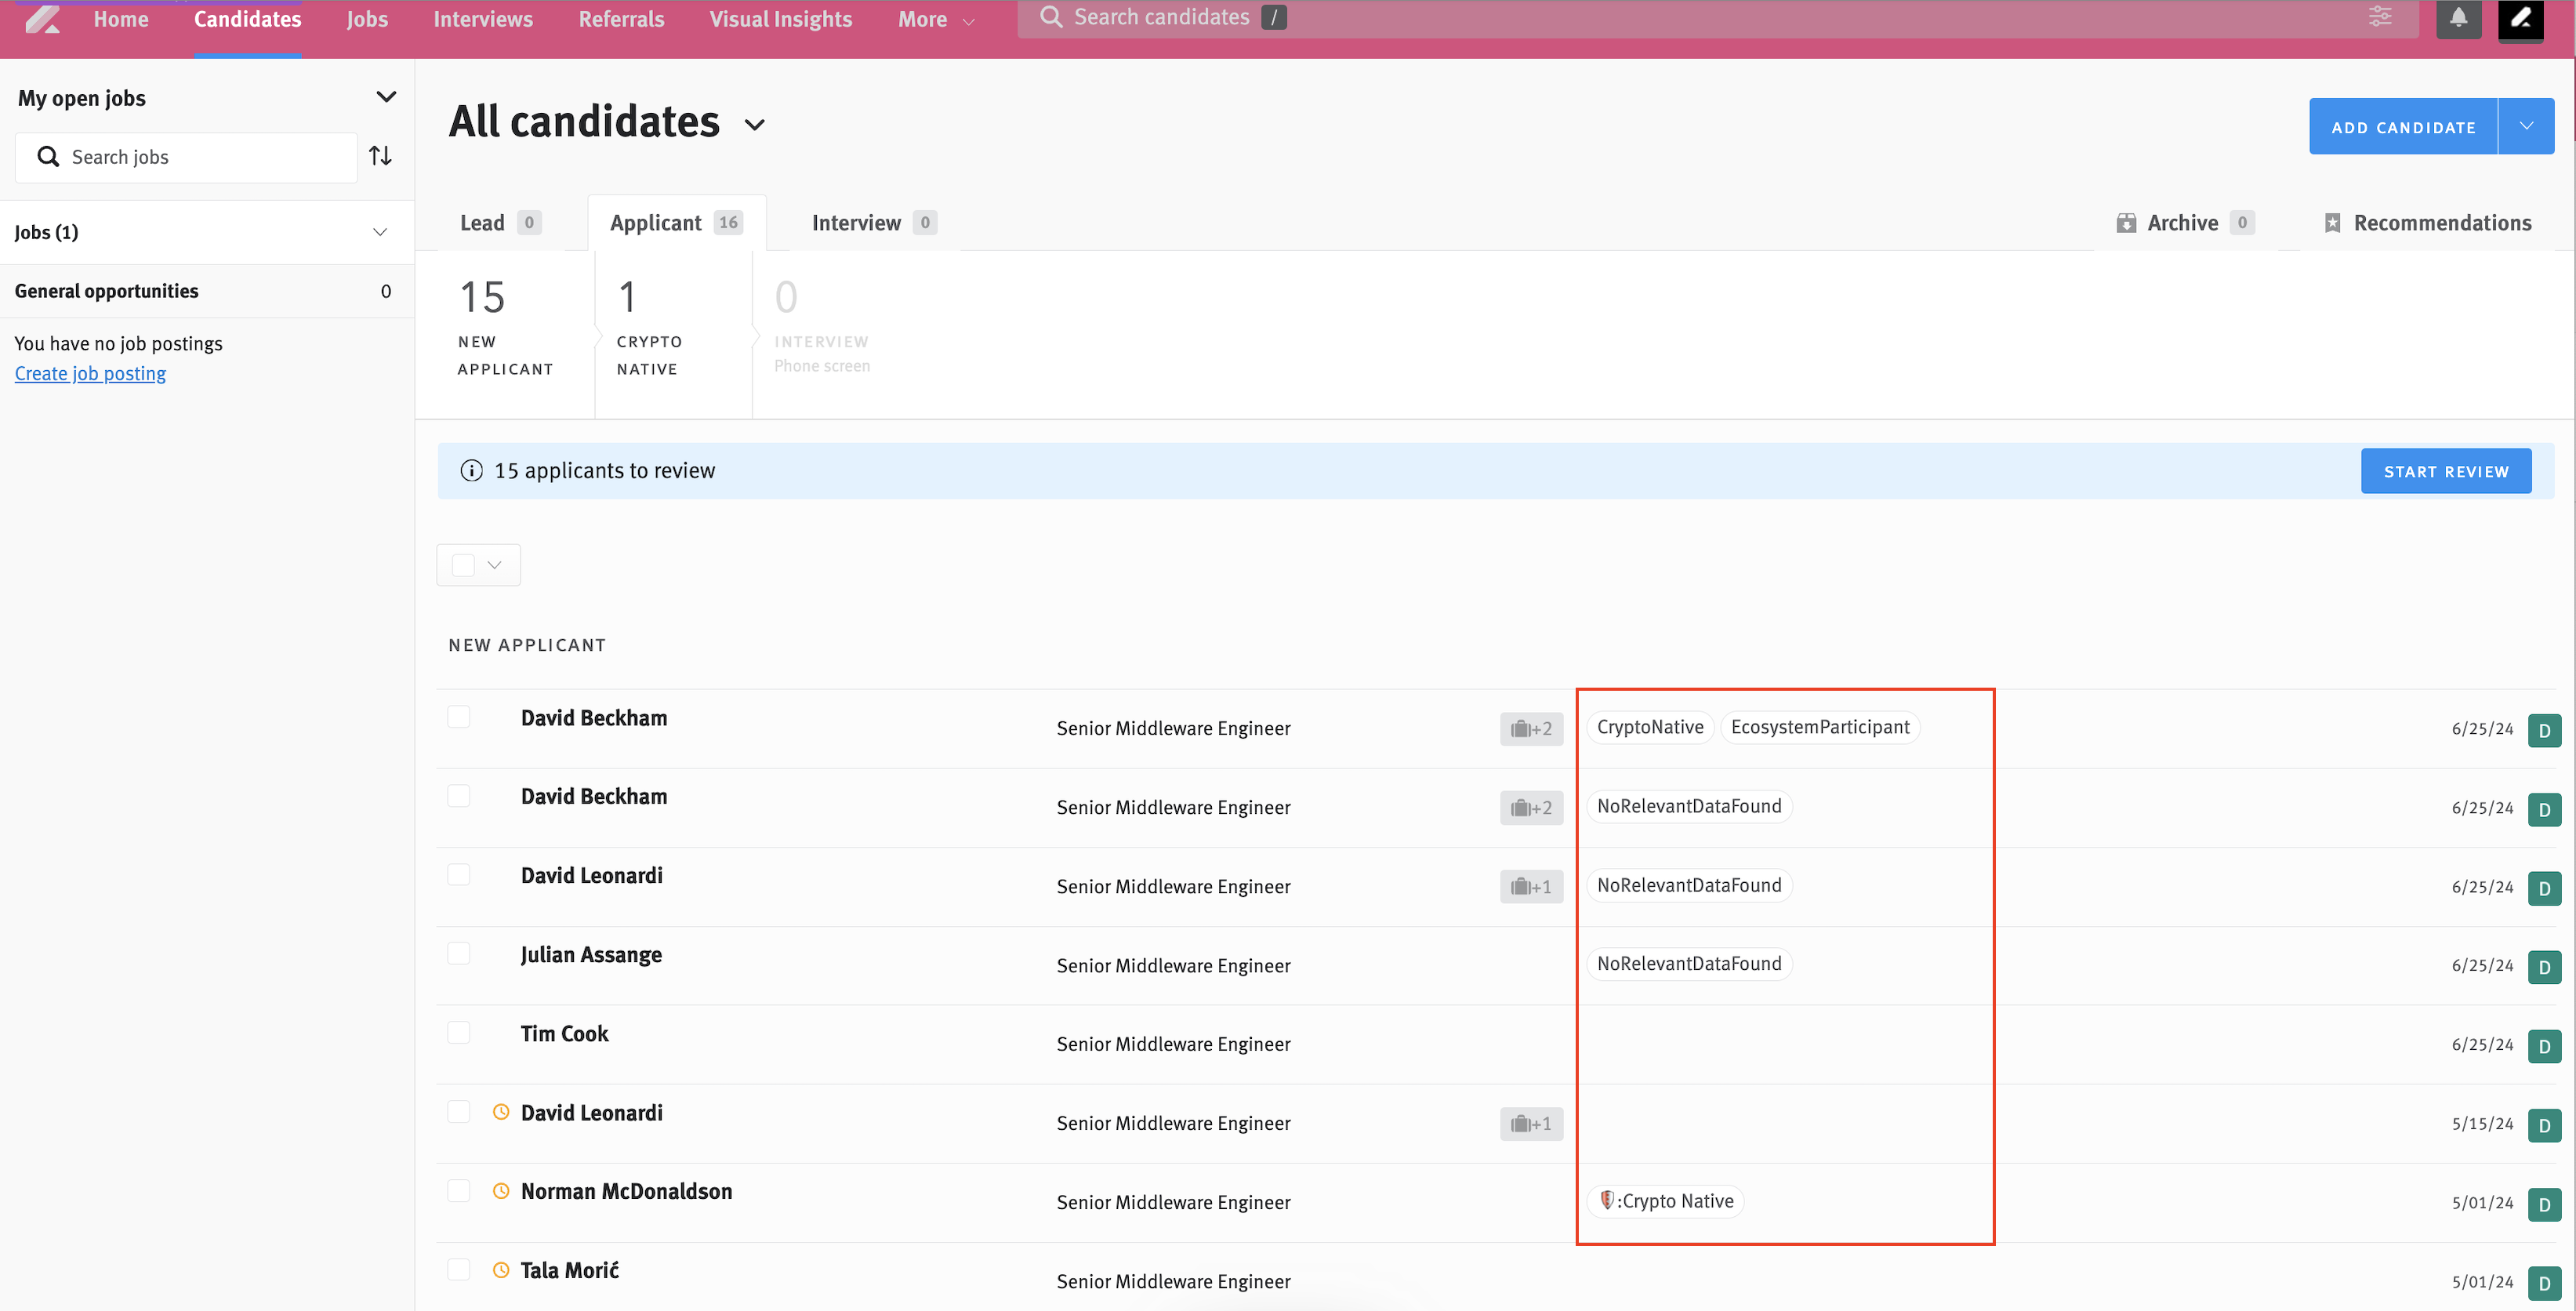Viewport: 2576px width, 1311px height.
Task: Check Julian Assange row checkbox
Action: 458,953
